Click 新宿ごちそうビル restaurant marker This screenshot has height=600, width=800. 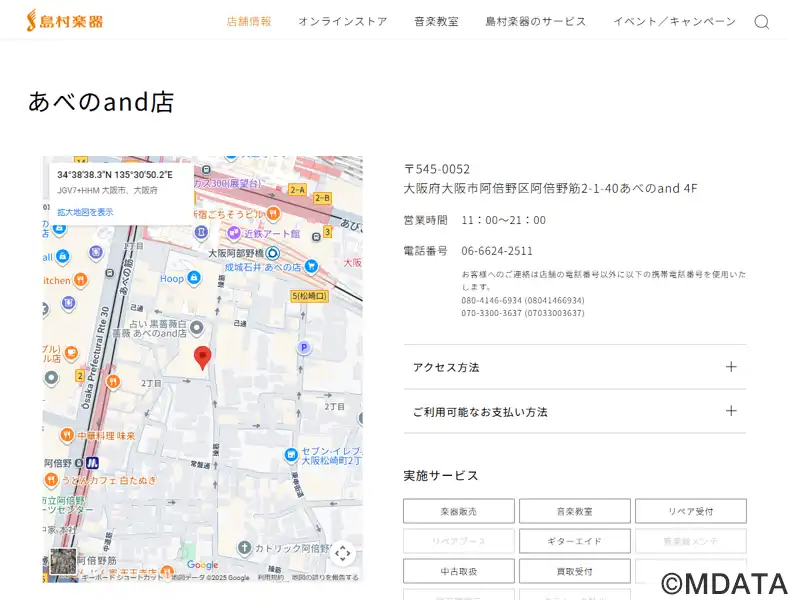tap(273, 213)
